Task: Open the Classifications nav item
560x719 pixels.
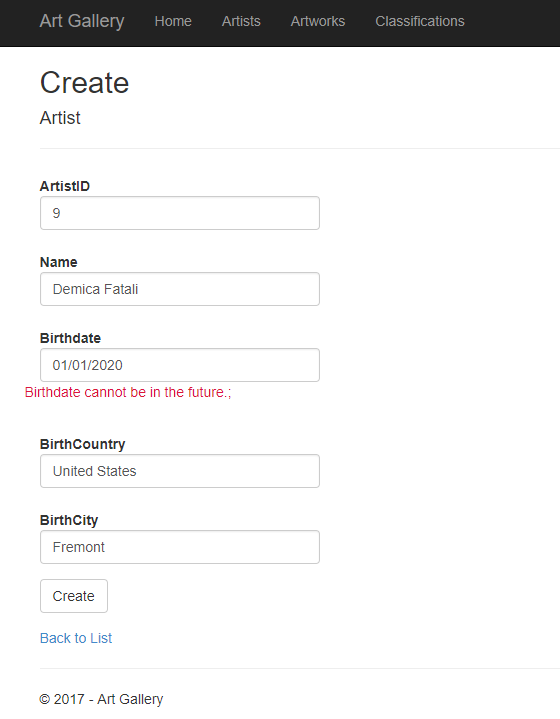Action: [x=420, y=21]
